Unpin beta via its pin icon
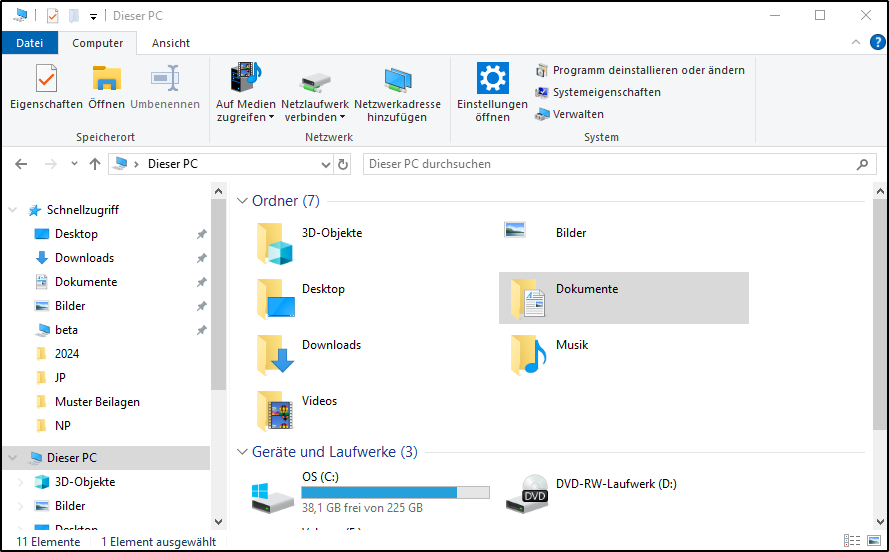Viewport: 889px width, 552px height. point(201,330)
